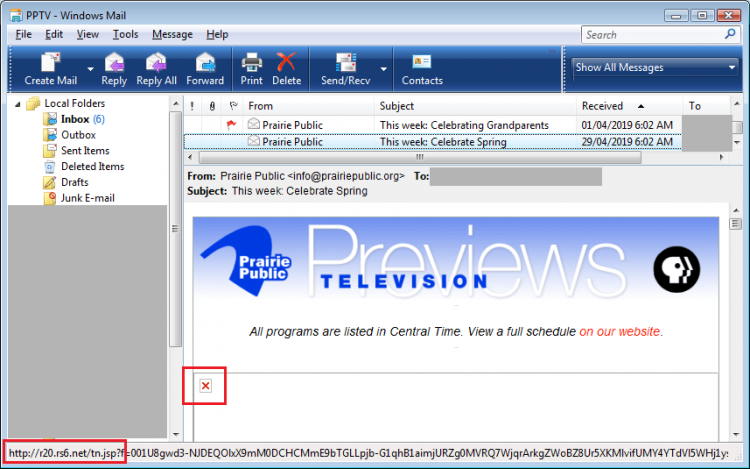Viewport: 750px width, 469px height.
Task: Sort messages by the Received column
Action: tap(629, 106)
